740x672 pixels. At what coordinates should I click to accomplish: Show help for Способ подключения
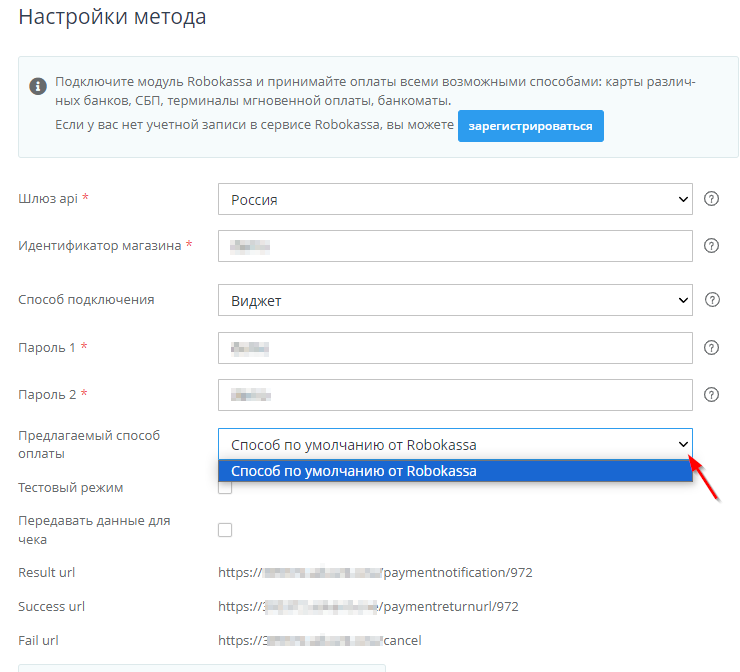[712, 300]
